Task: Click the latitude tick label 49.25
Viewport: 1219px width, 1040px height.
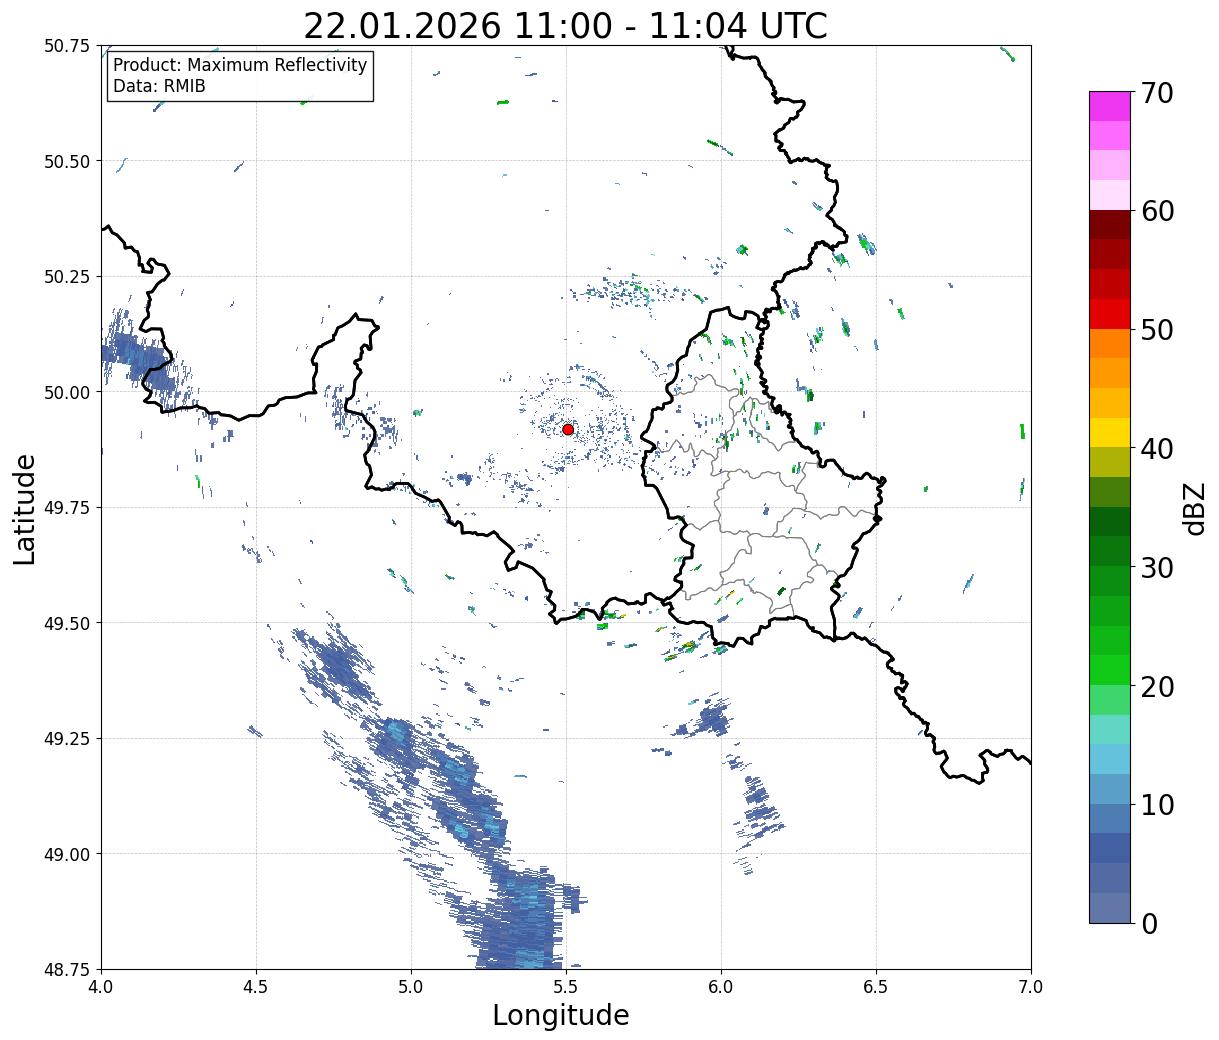Action: coord(67,739)
